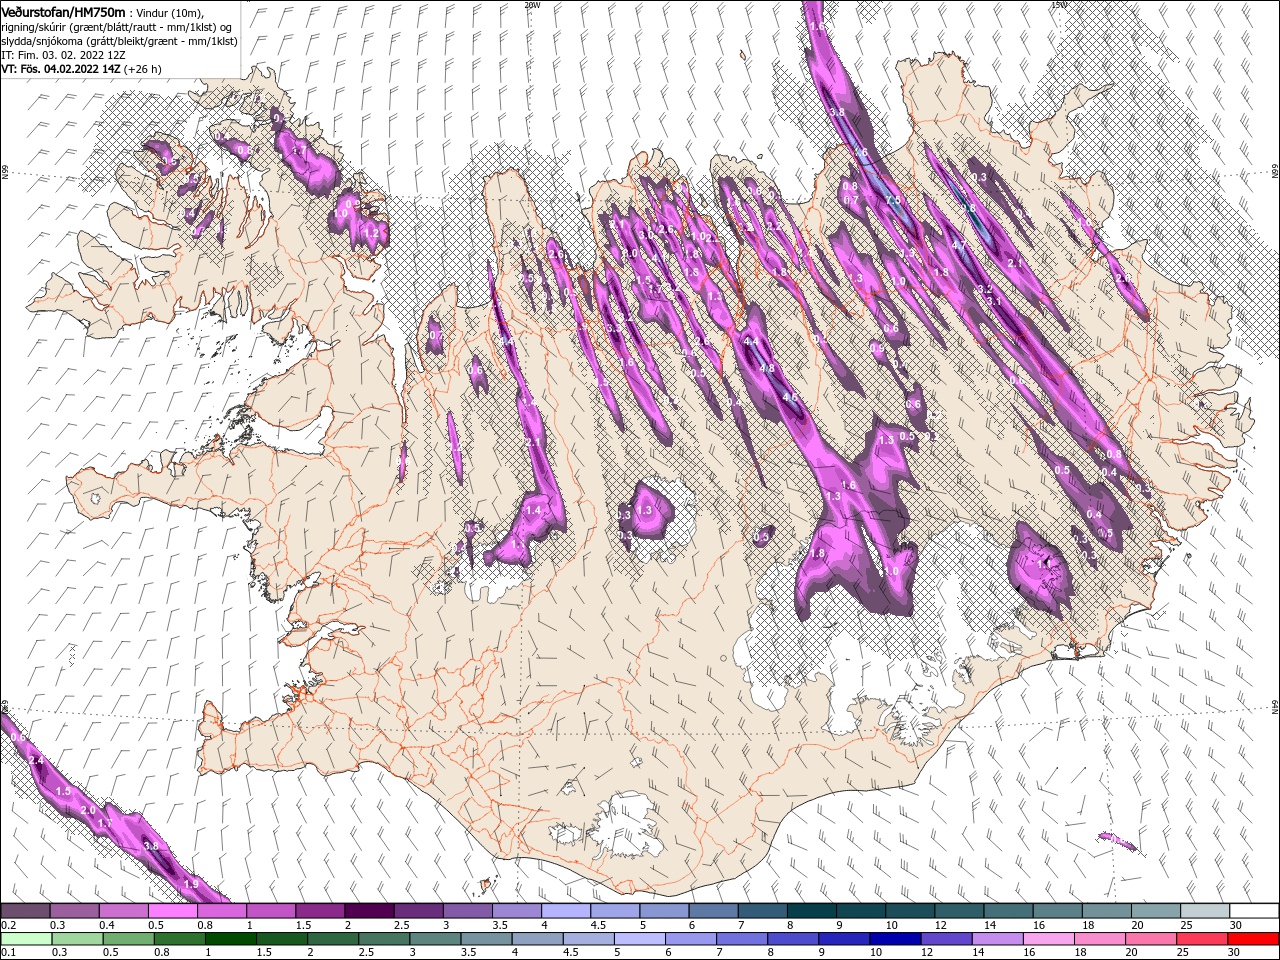Click the 3.1 value label on map
1280x960 pixels.
(x=993, y=301)
